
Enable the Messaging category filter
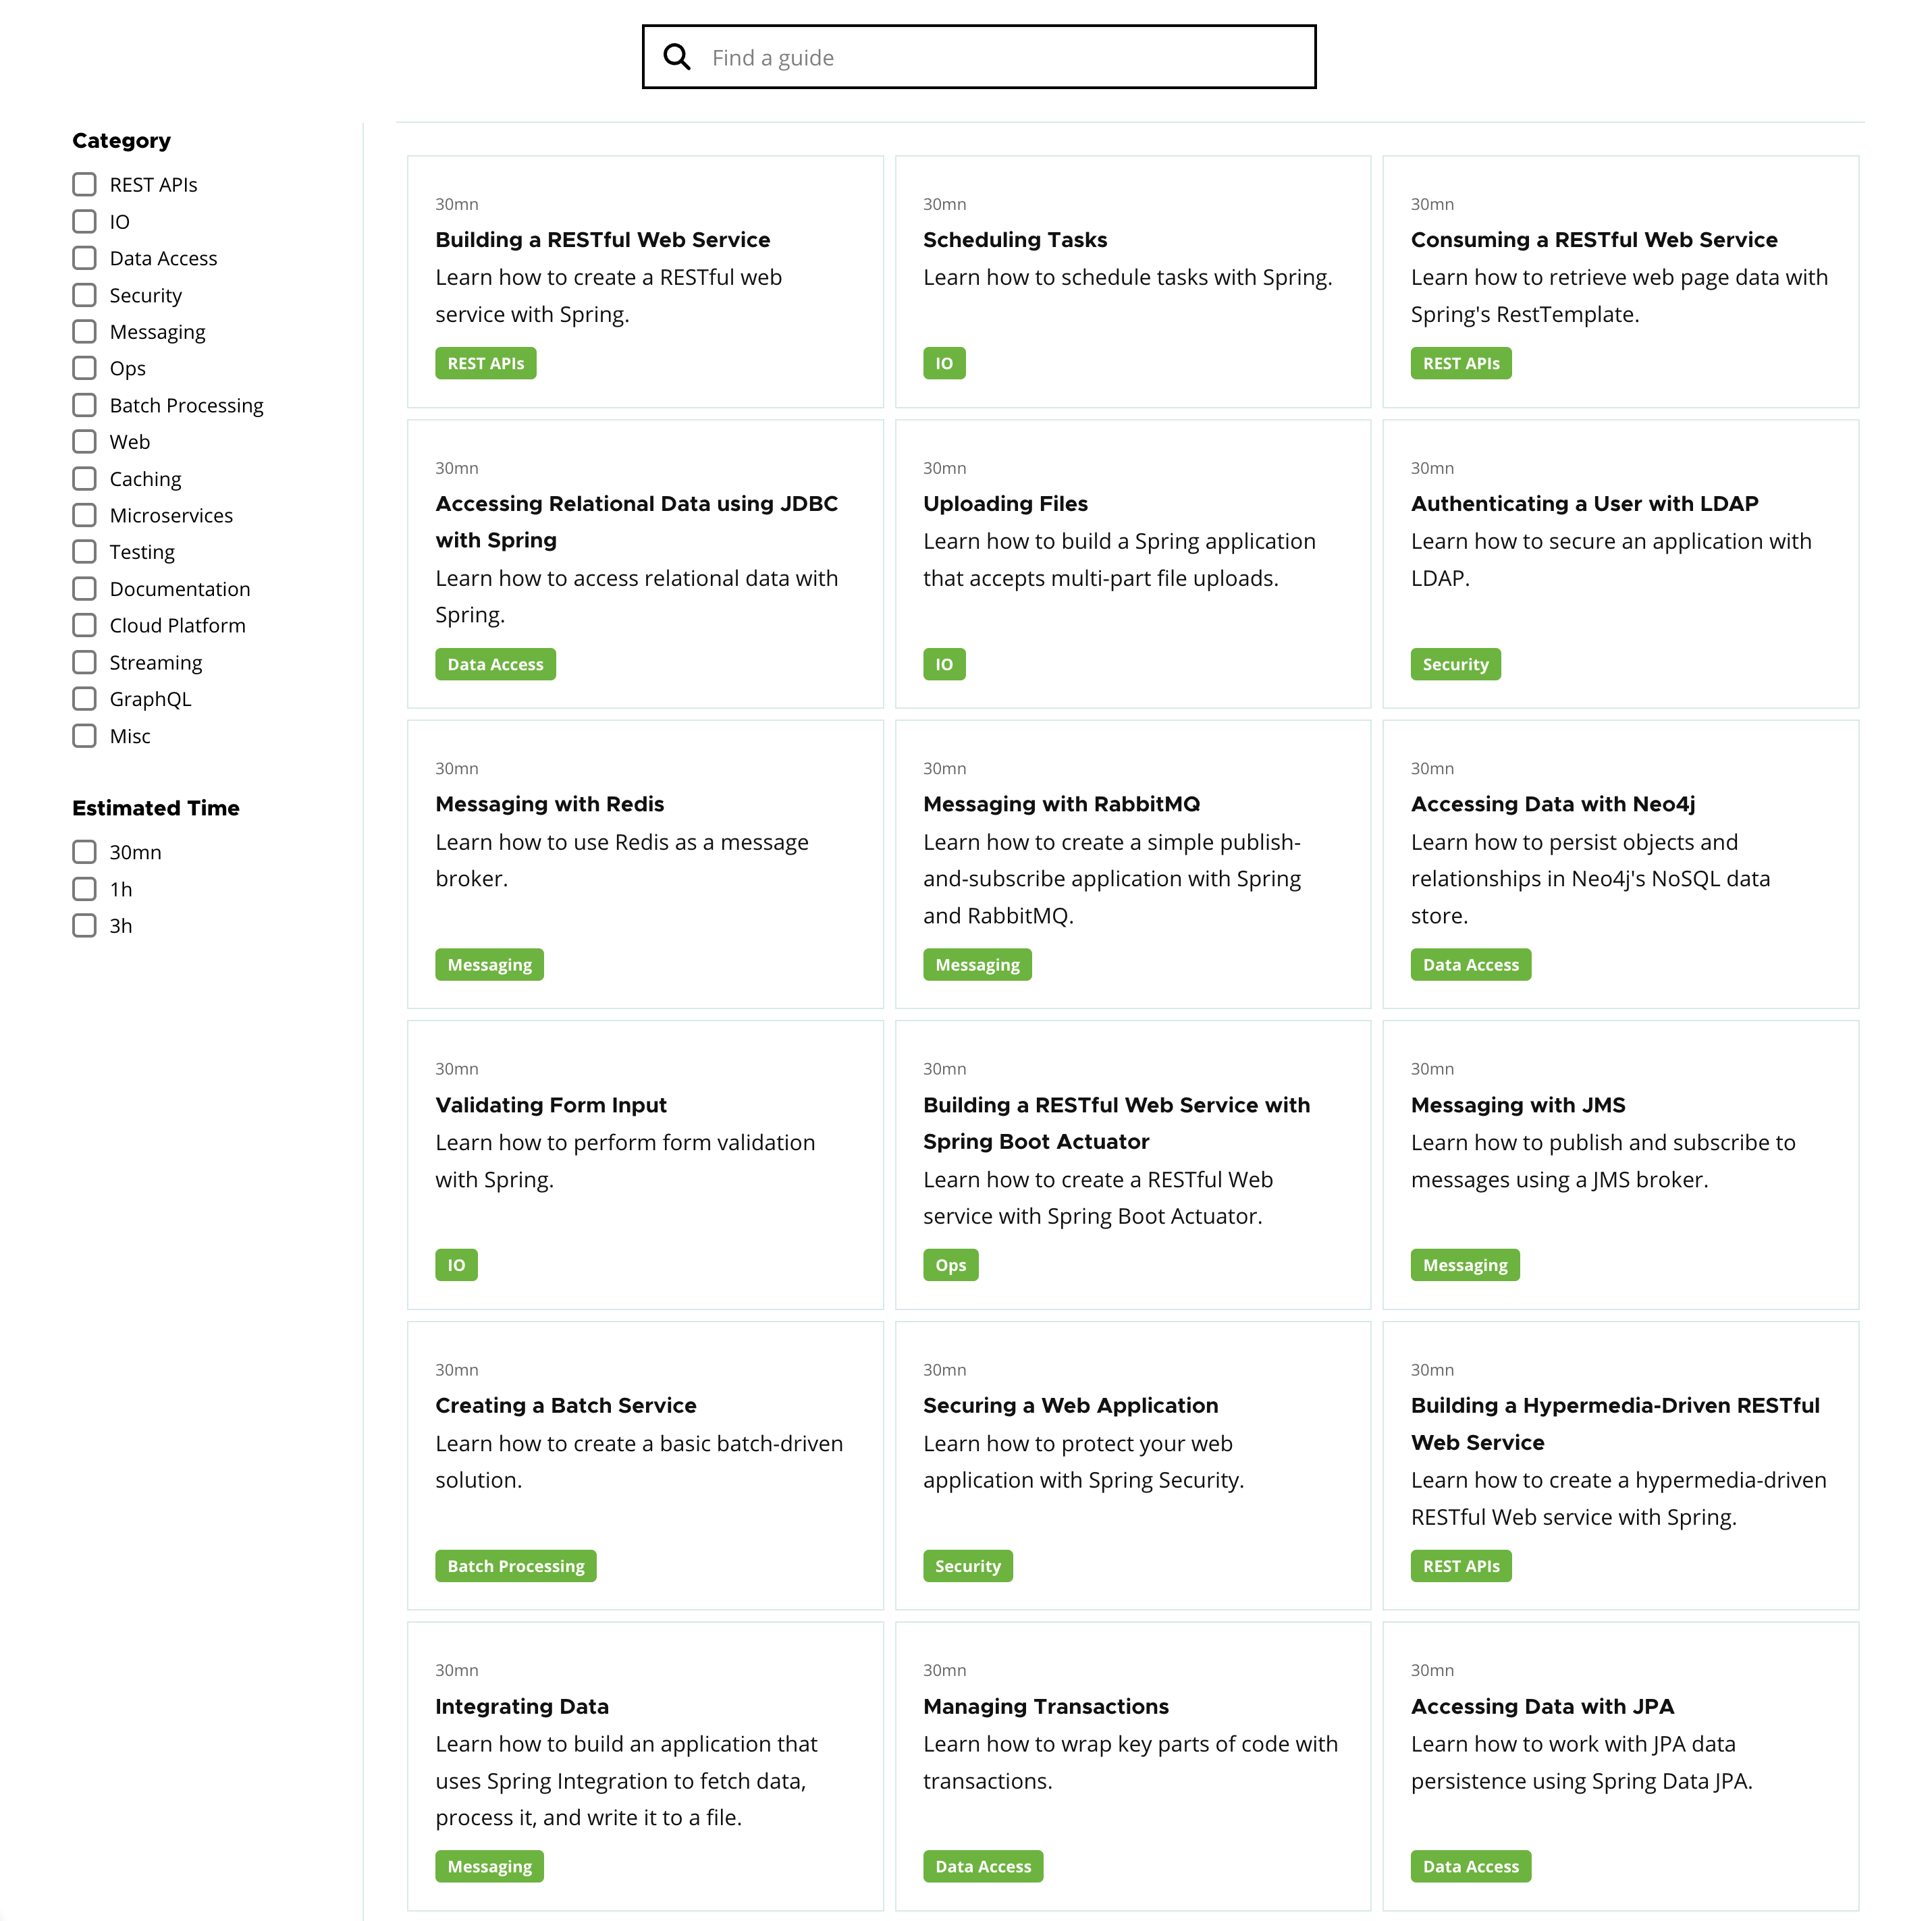tap(84, 331)
